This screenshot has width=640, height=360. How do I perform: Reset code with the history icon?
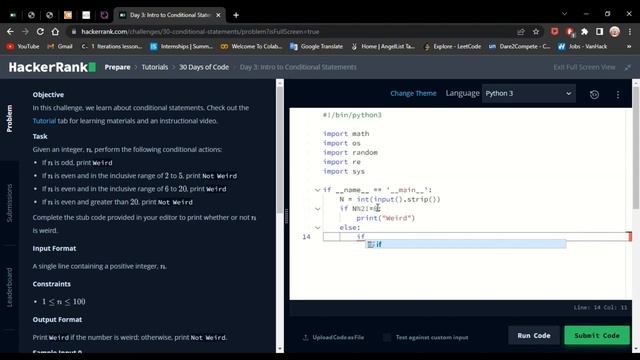(594, 94)
